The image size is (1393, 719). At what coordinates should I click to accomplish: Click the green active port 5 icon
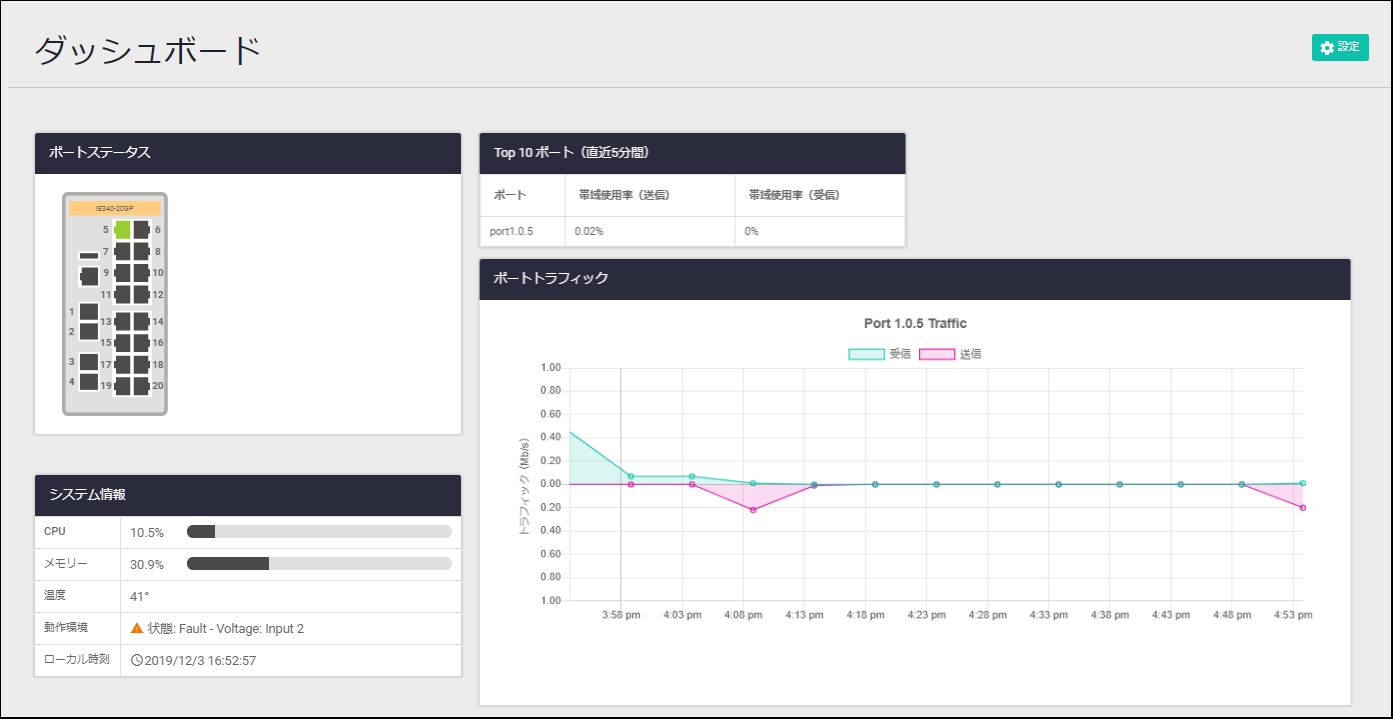point(123,230)
